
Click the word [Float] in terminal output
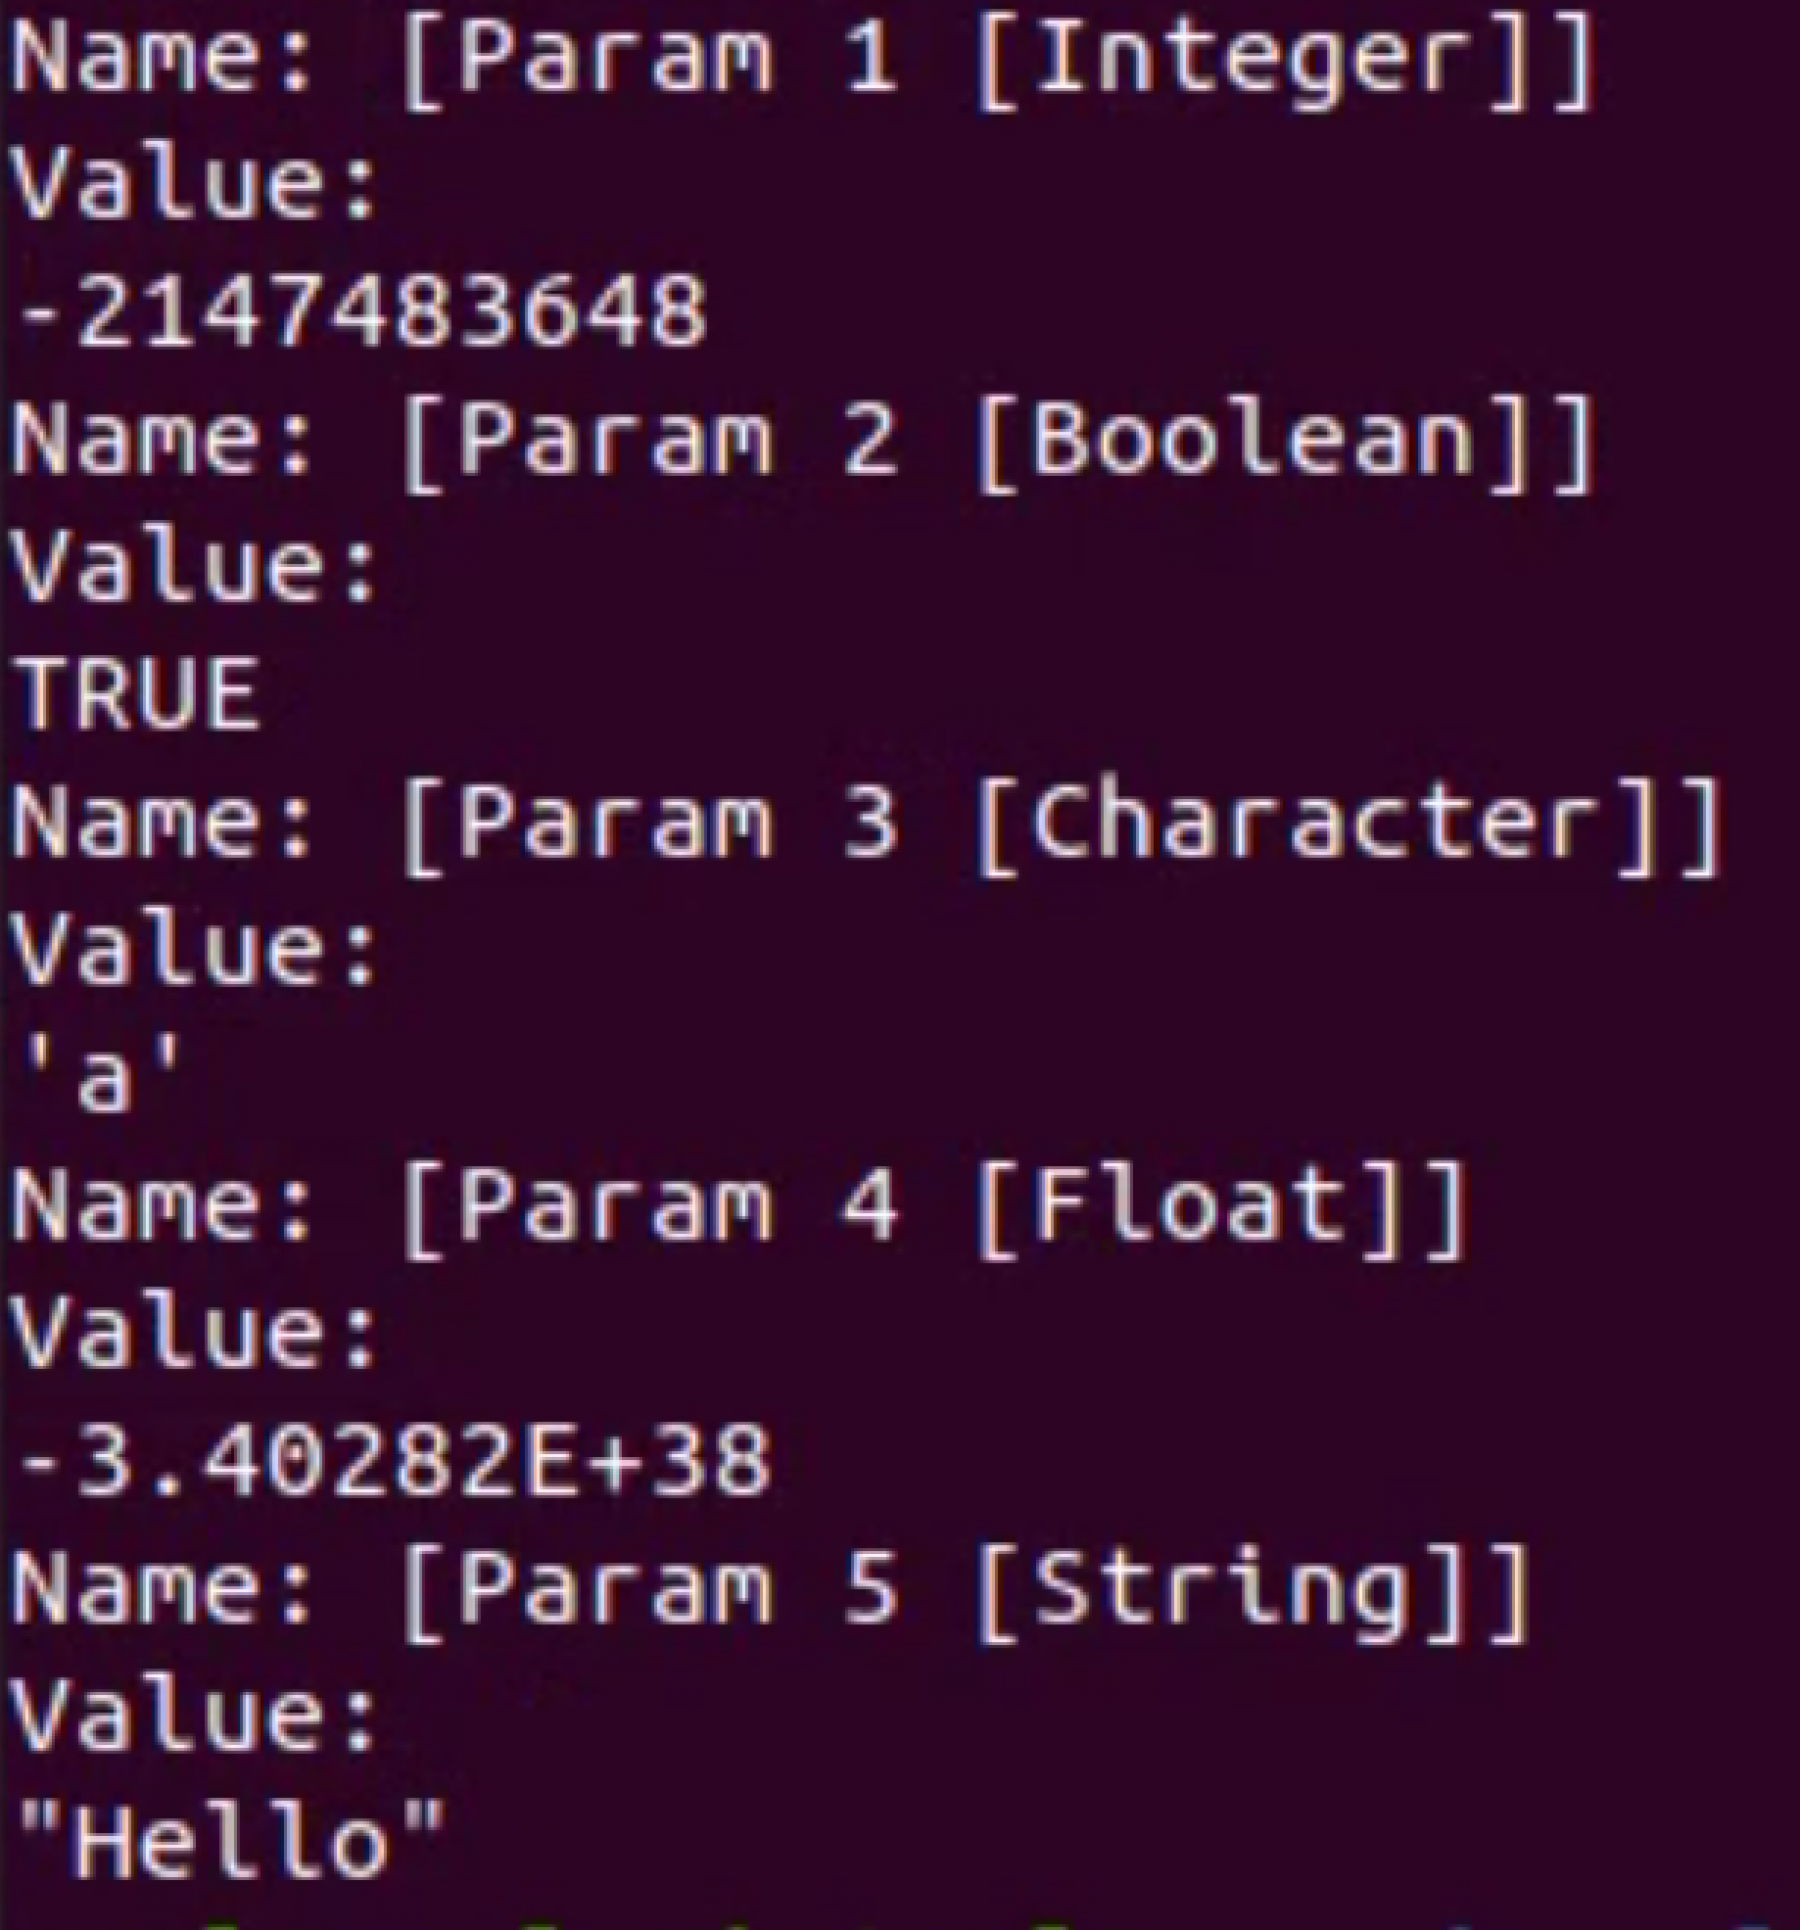pos(1221,1208)
